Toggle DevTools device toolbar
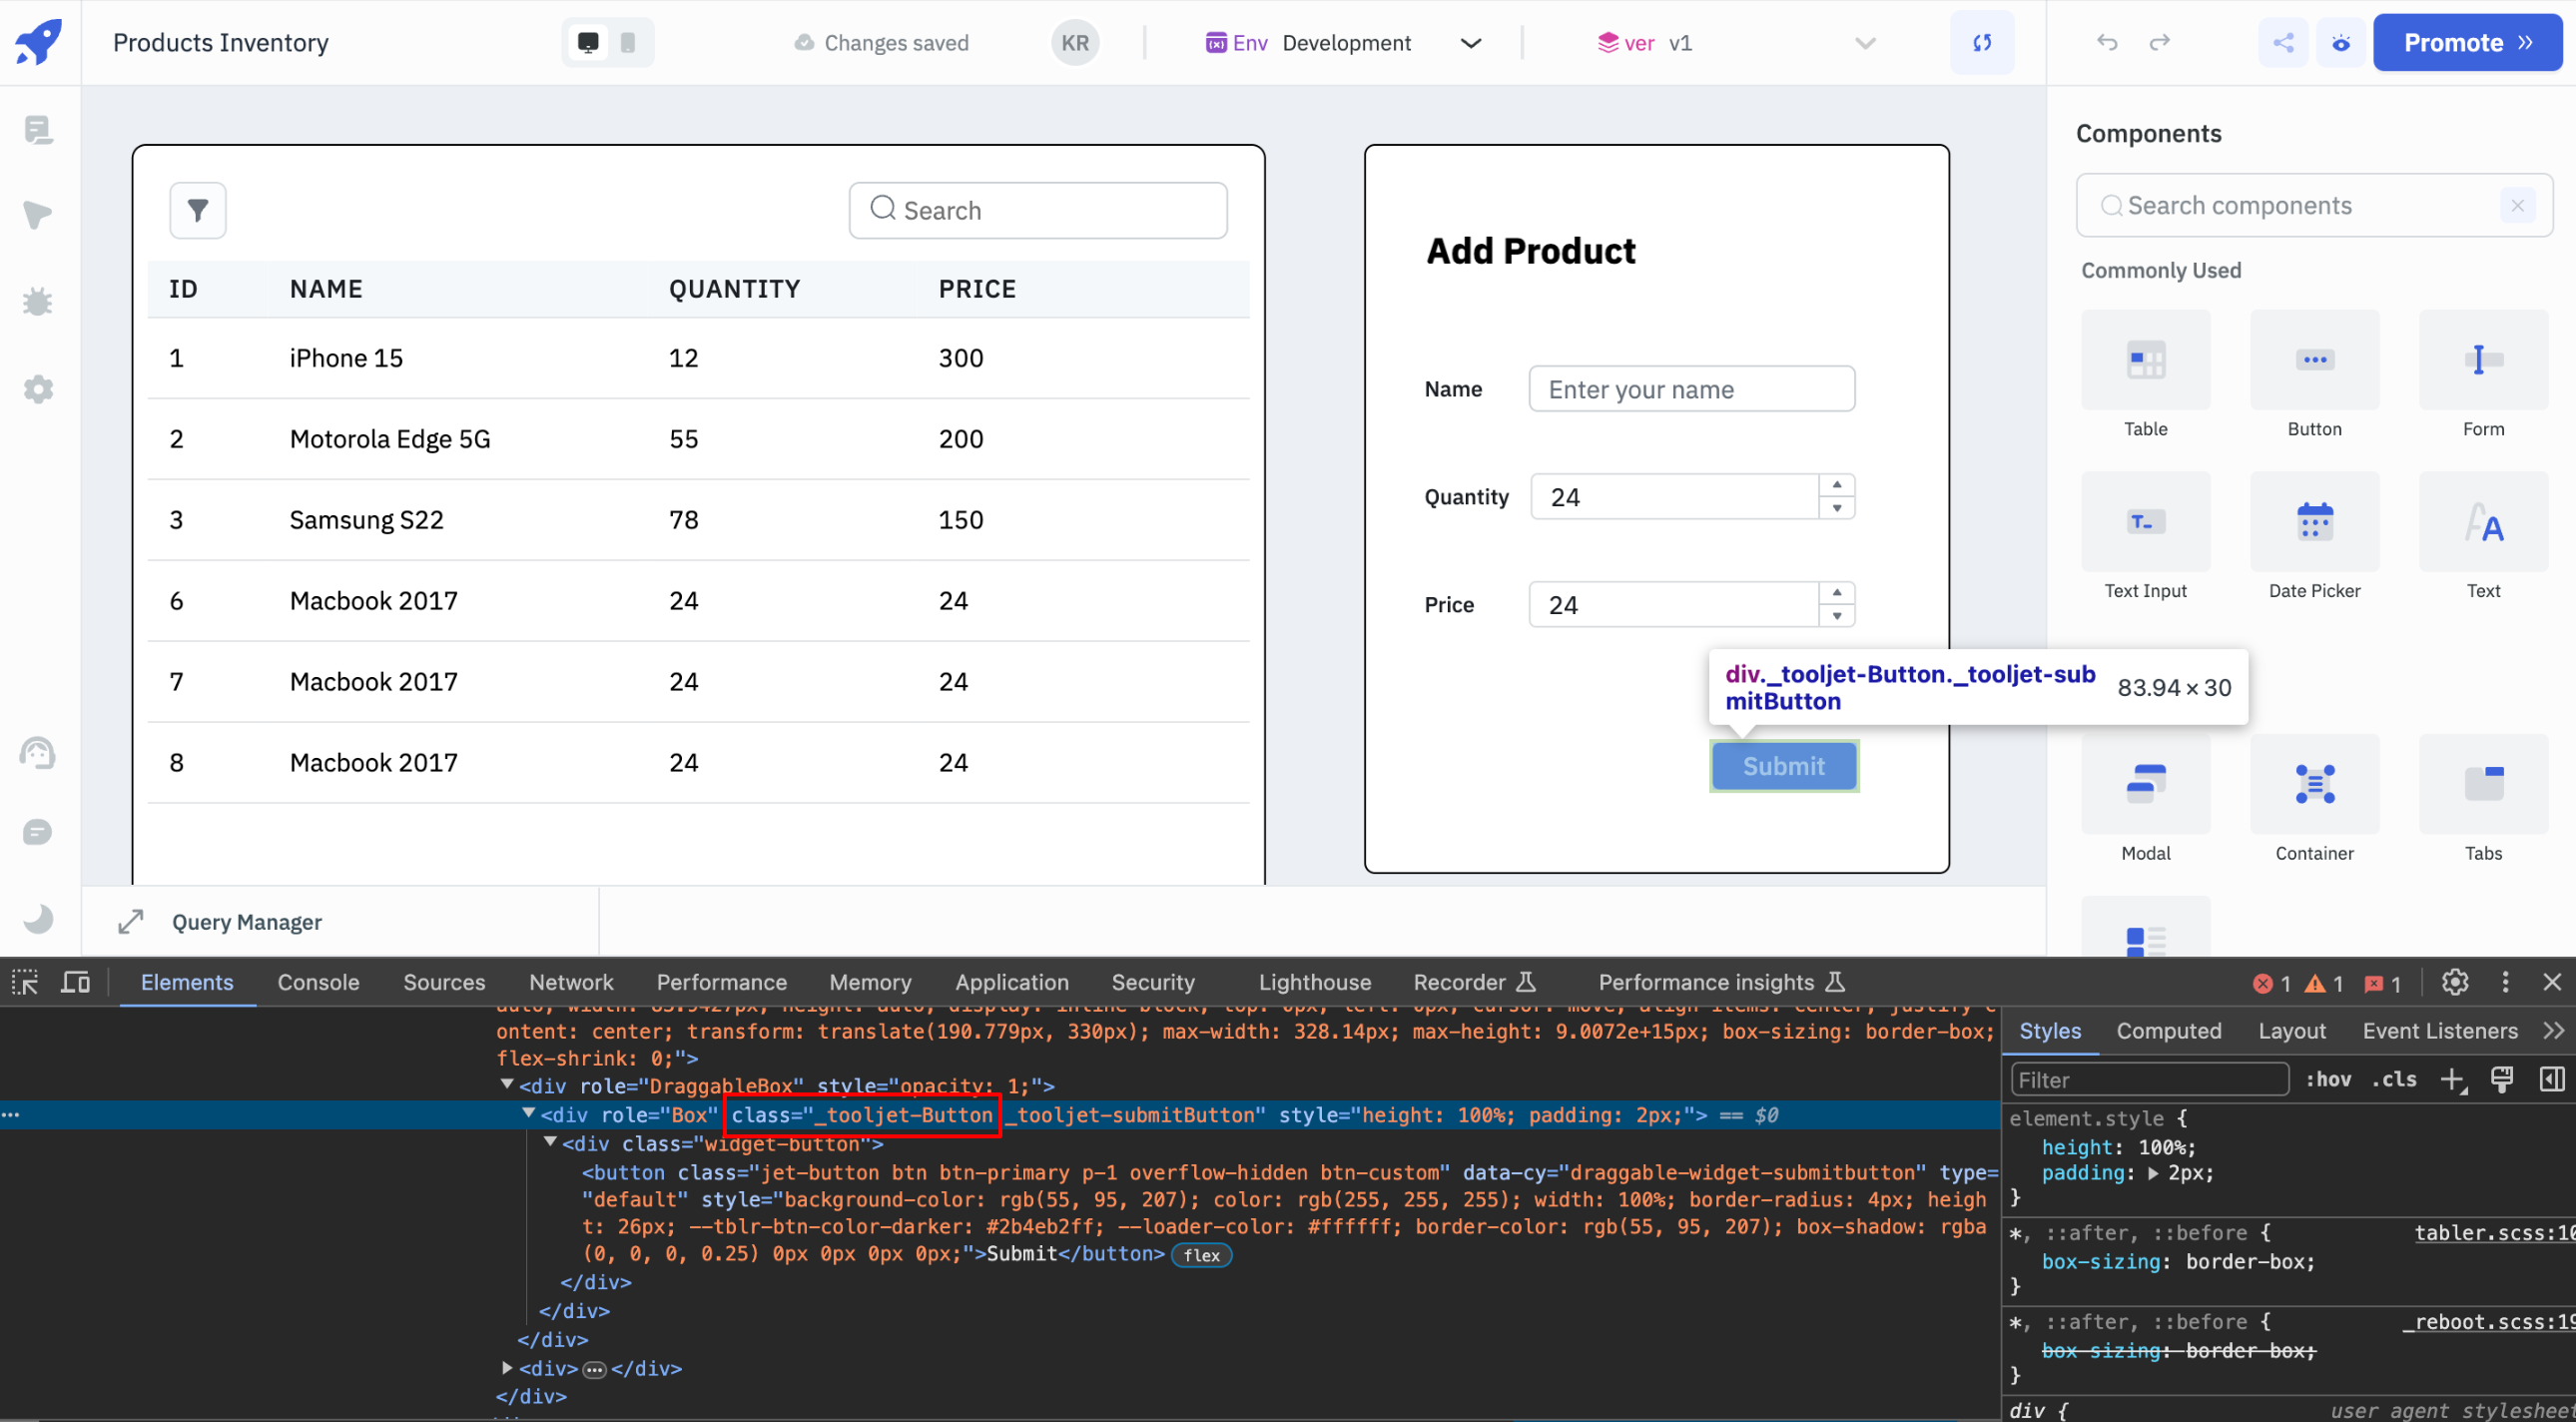Image resolution: width=2576 pixels, height=1422 pixels. click(75, 982)
